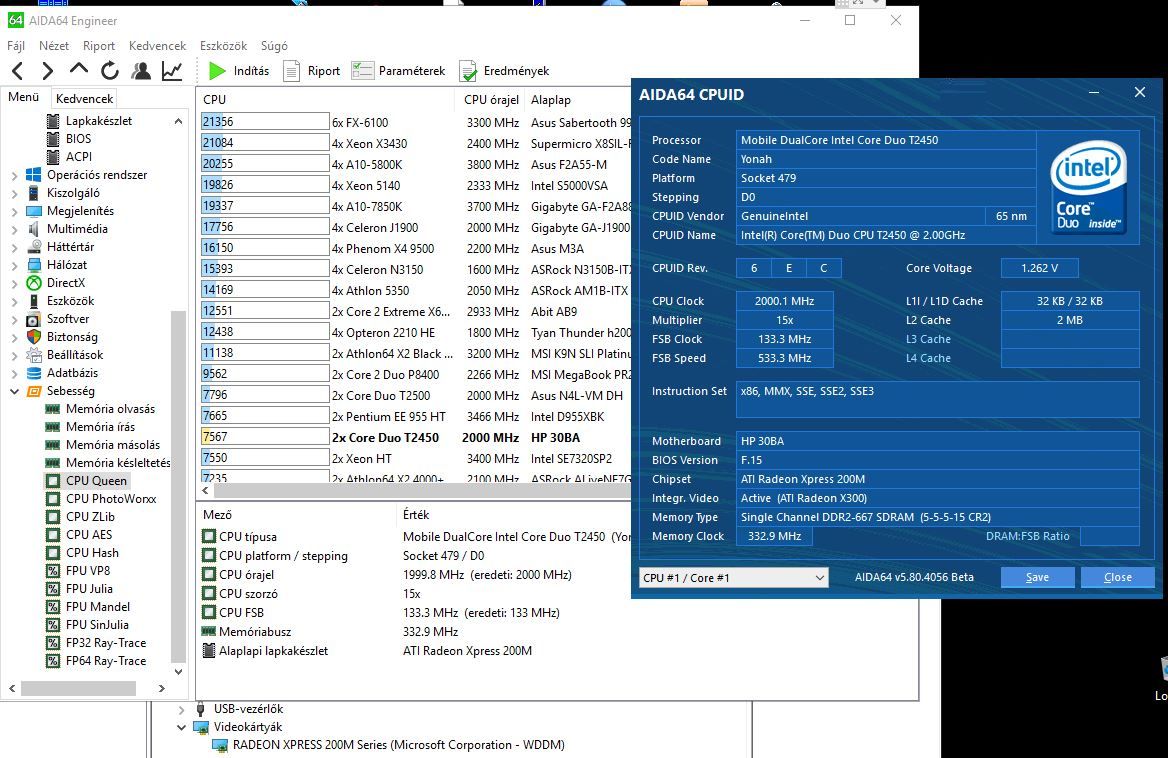
Task: Expand the Multimédia node
Action: point(15,229)
